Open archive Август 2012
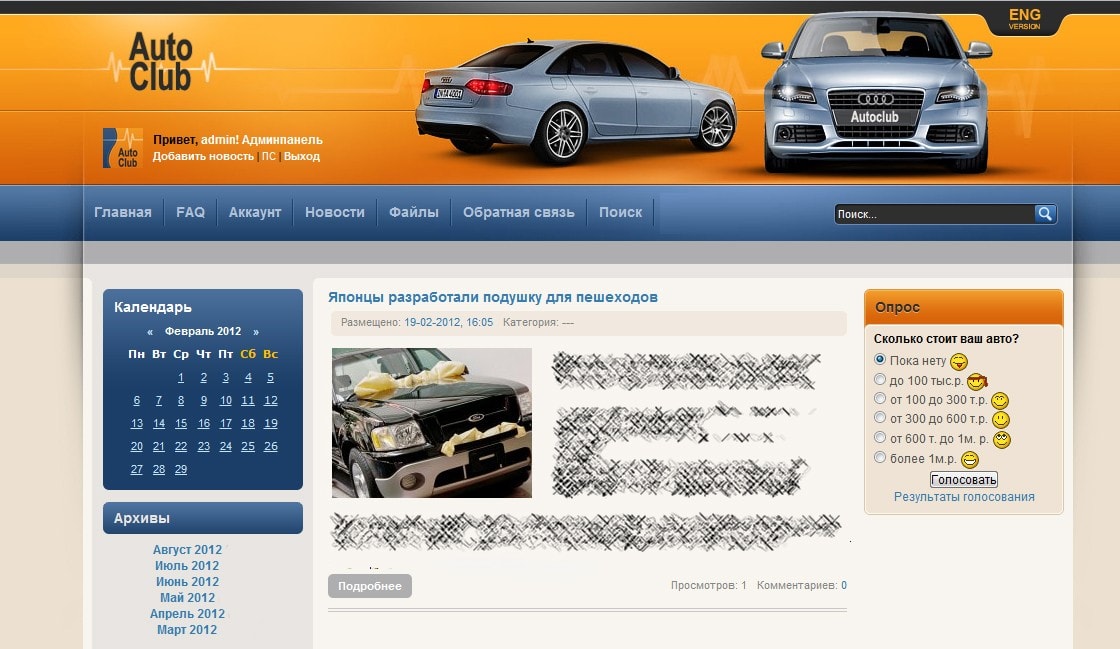This screenshot has width=1120, height=649. (x=187, y=550)
